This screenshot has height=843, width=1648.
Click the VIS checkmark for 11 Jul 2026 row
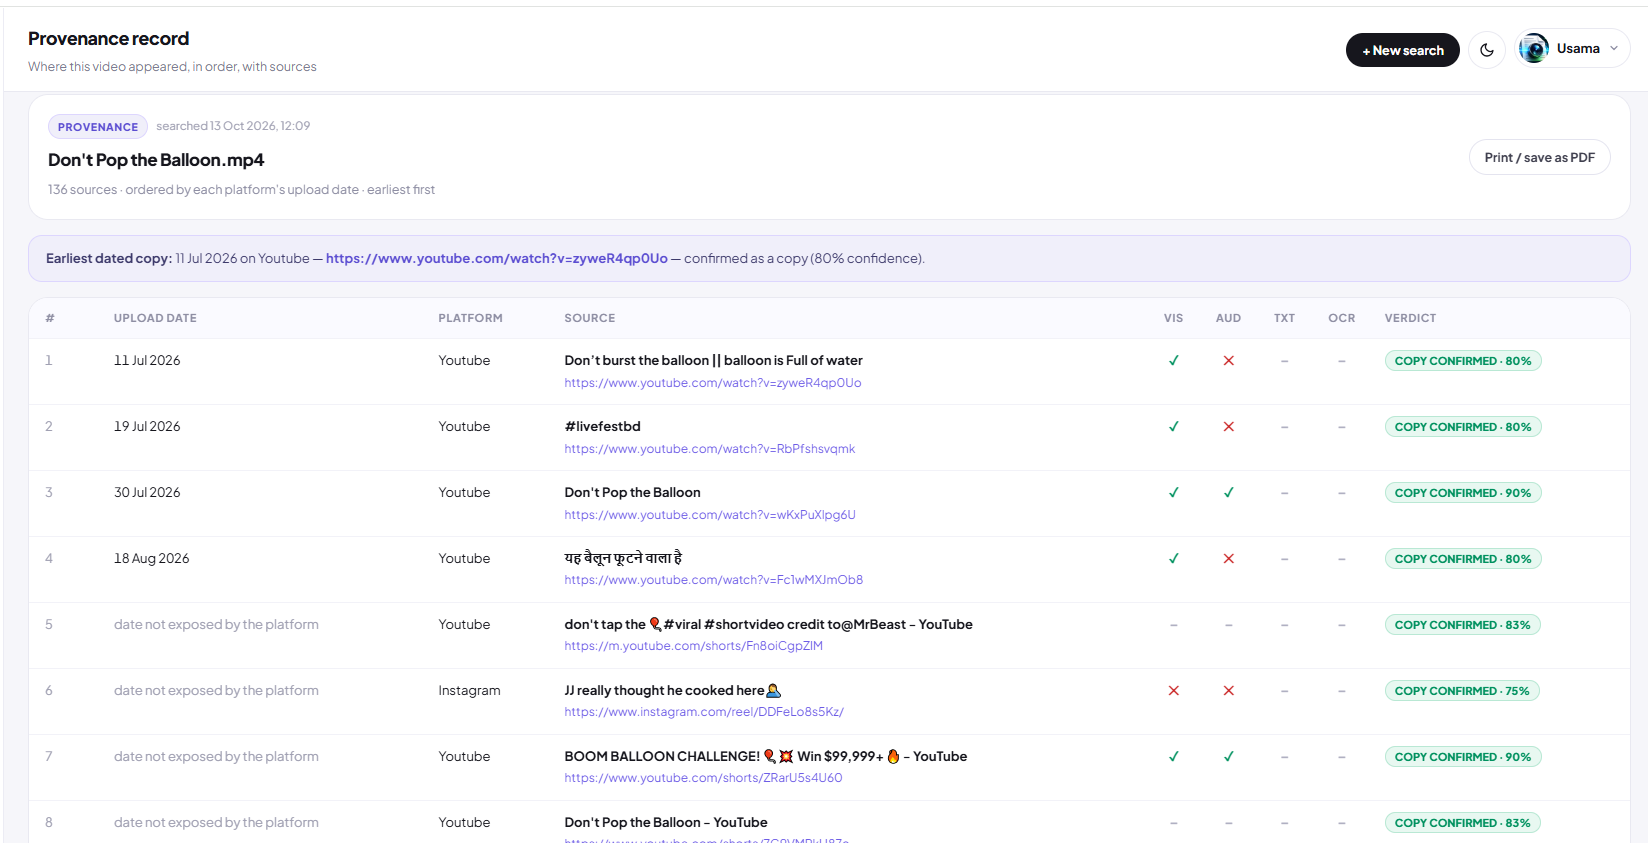(1173, 361)
